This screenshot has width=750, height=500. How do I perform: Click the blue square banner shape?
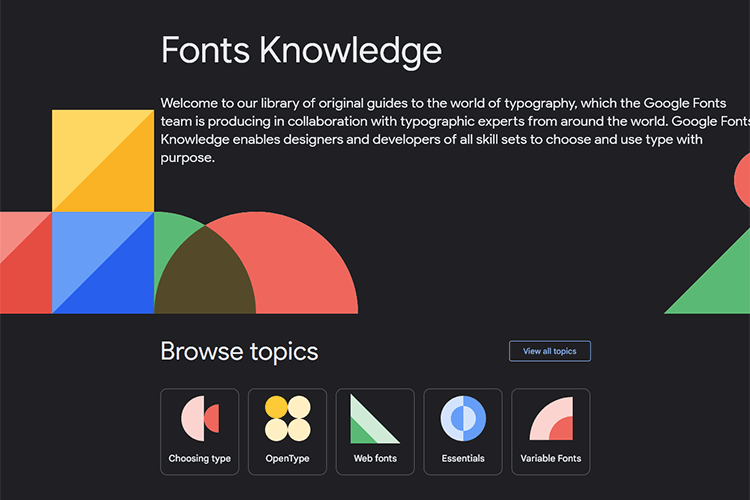(102, 262)
